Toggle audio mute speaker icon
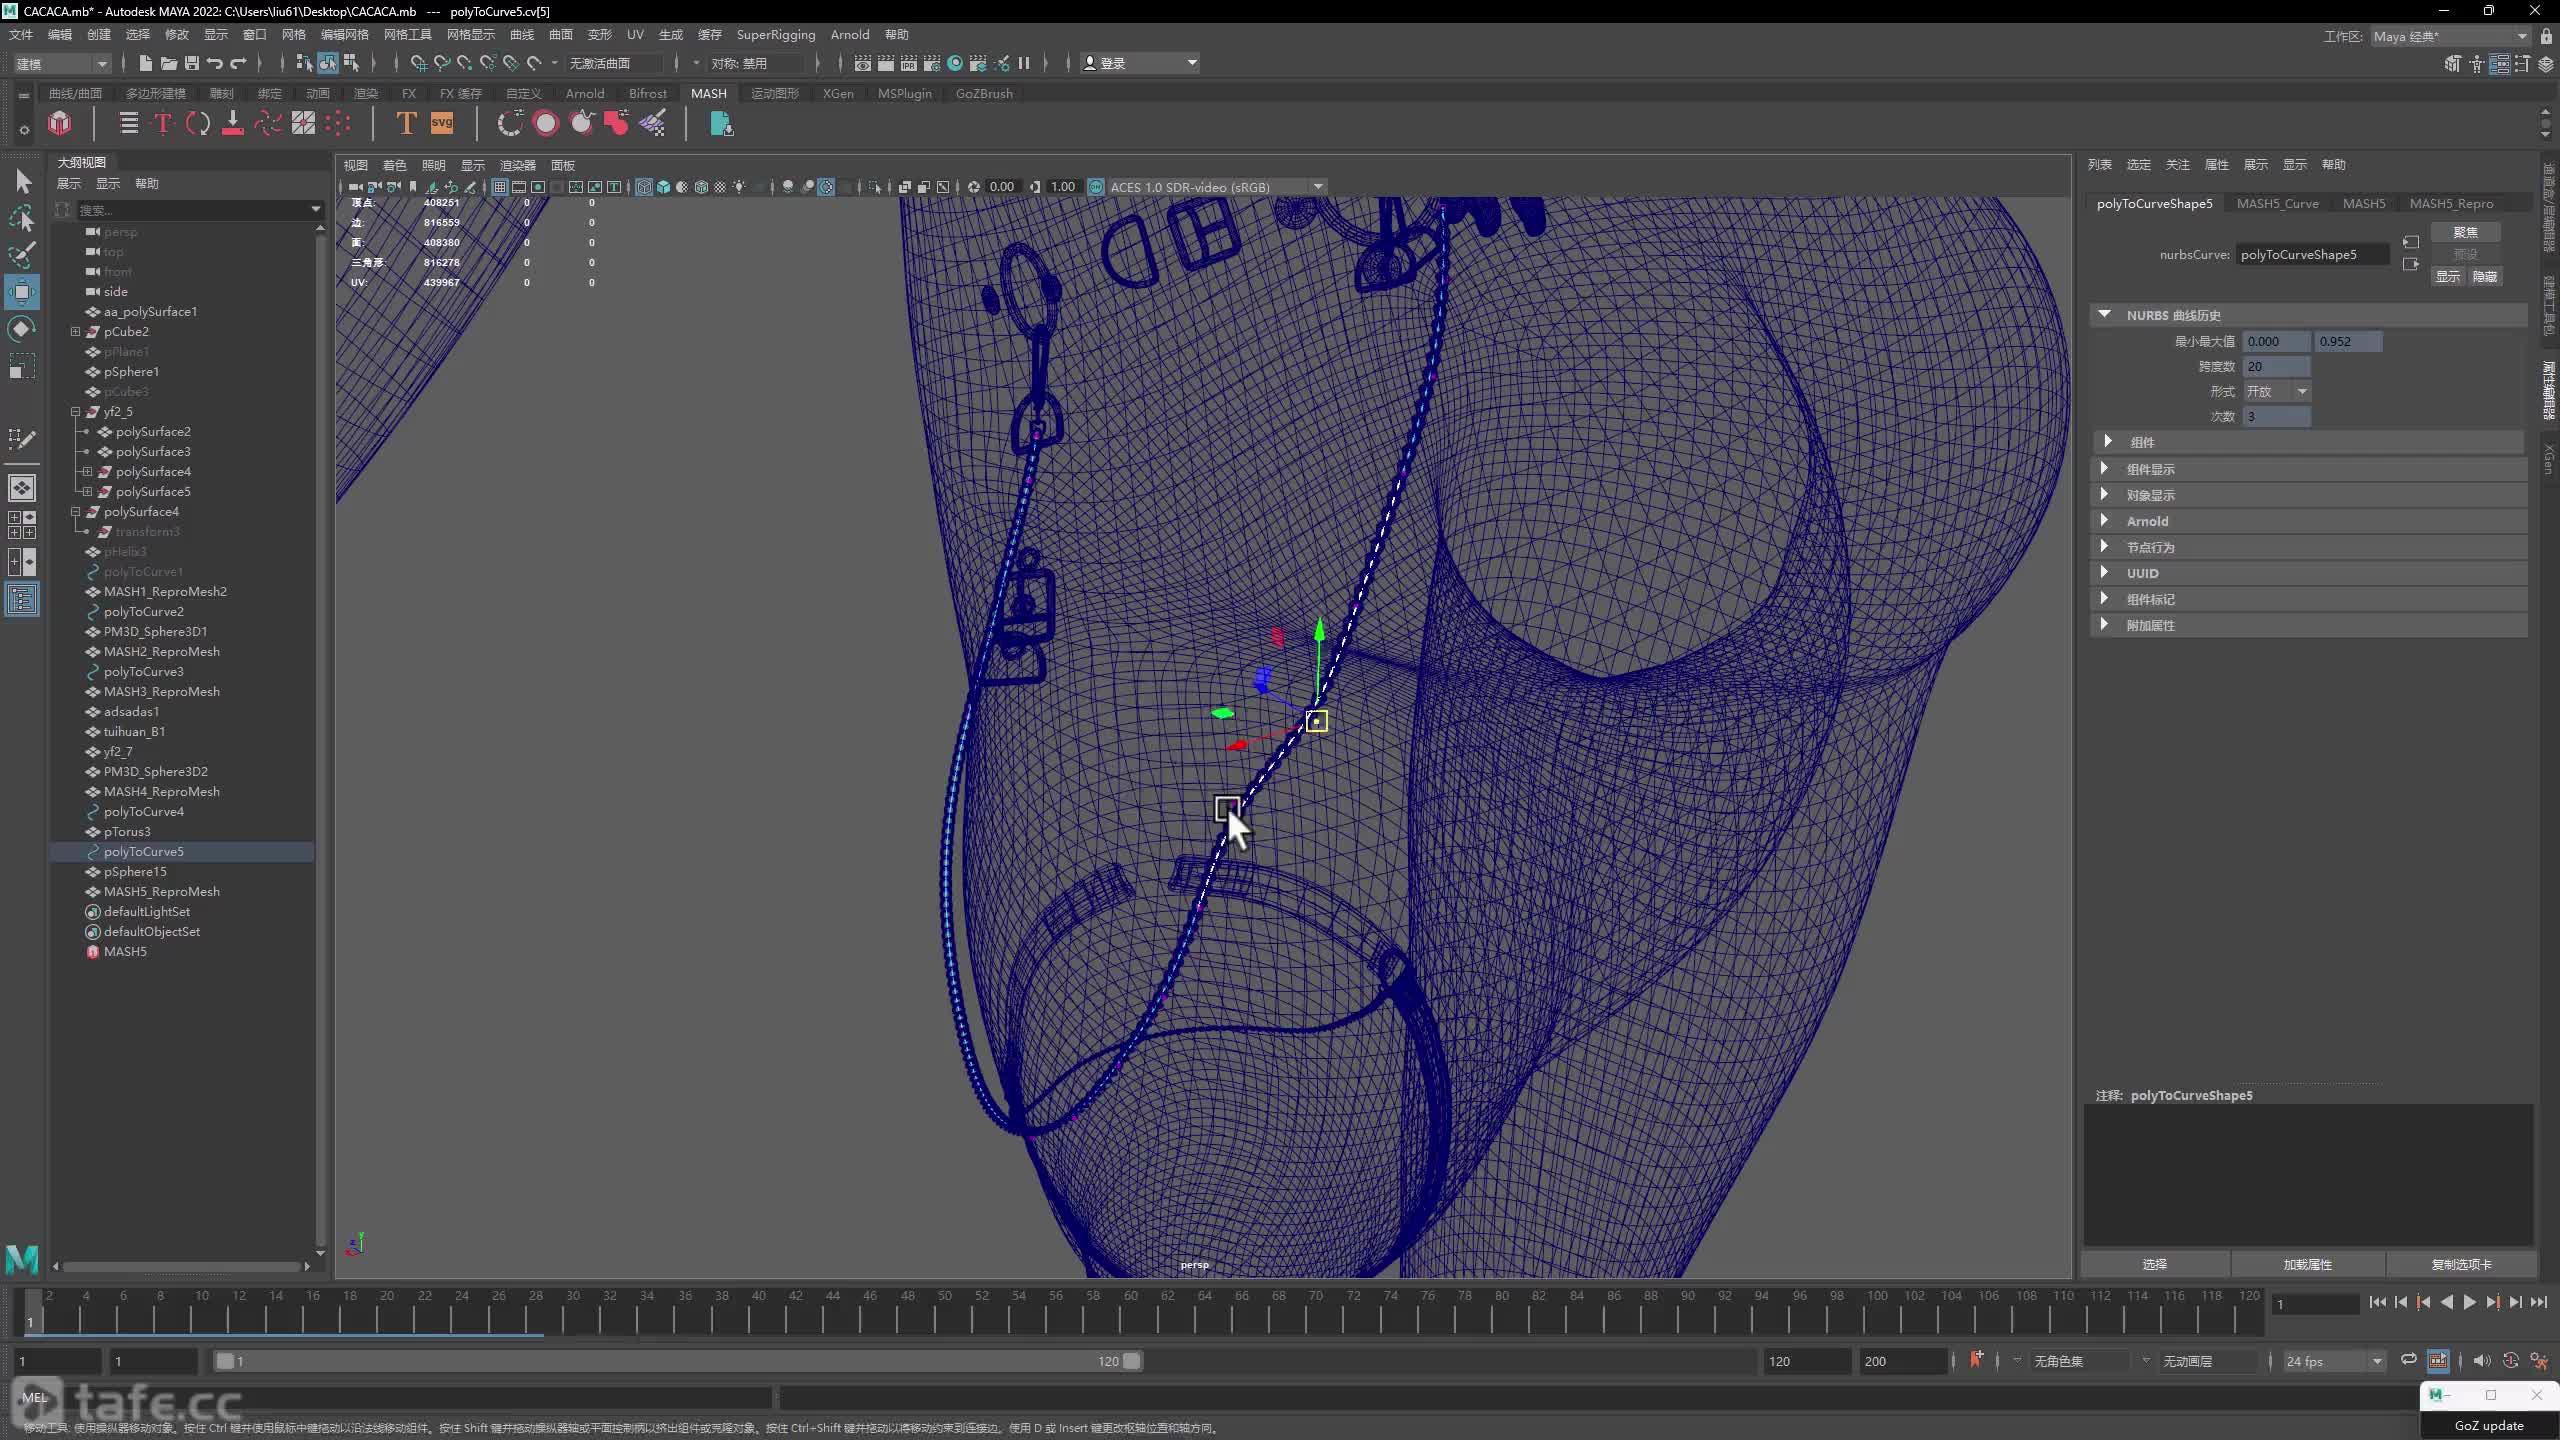The image size is (2560, 1440). [x=2481, y=1360]
